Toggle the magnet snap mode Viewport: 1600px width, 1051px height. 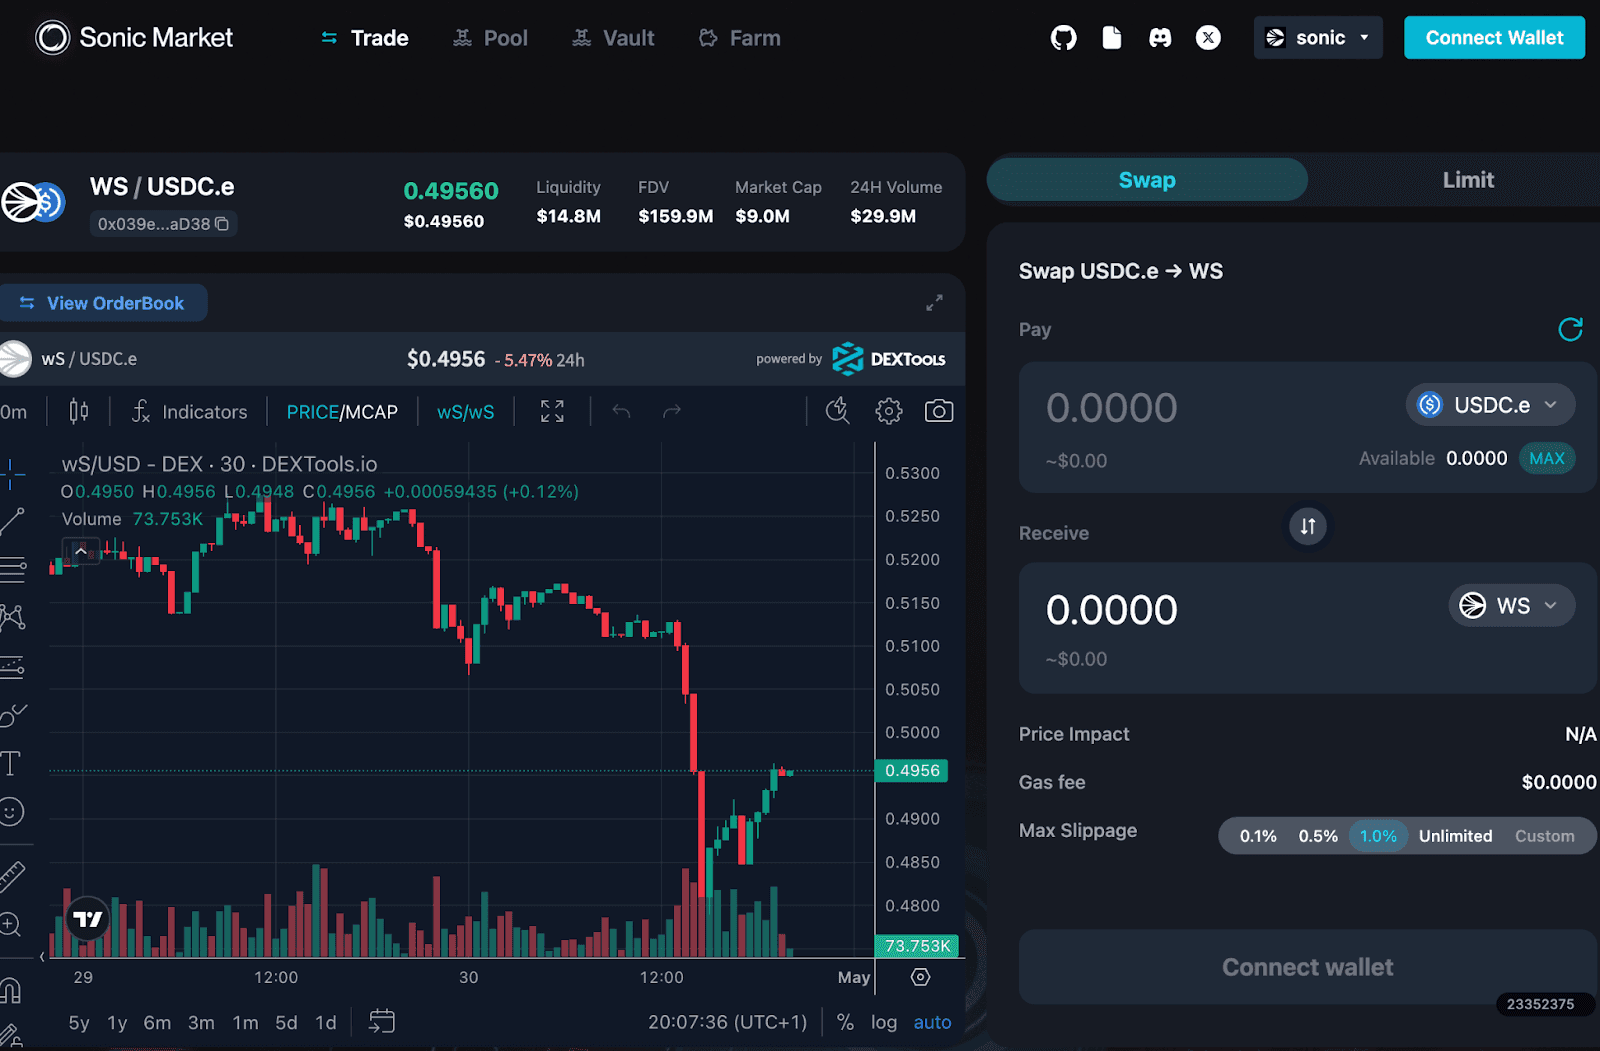tap(11, 990)
